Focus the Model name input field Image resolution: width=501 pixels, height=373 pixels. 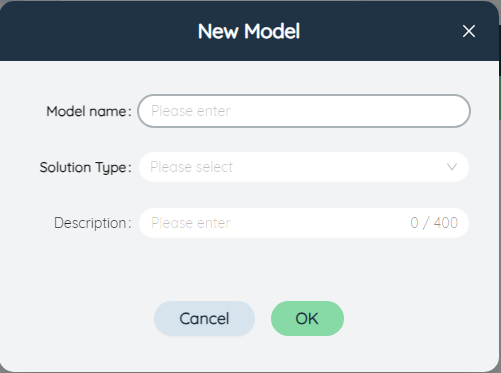[304, 111]
